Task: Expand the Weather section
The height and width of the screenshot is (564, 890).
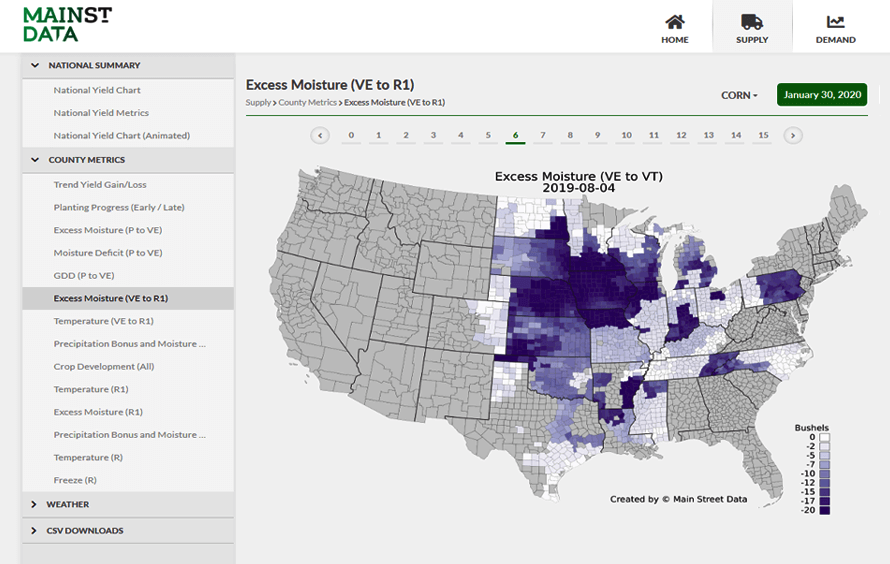Action: click(x=36, y=505)
